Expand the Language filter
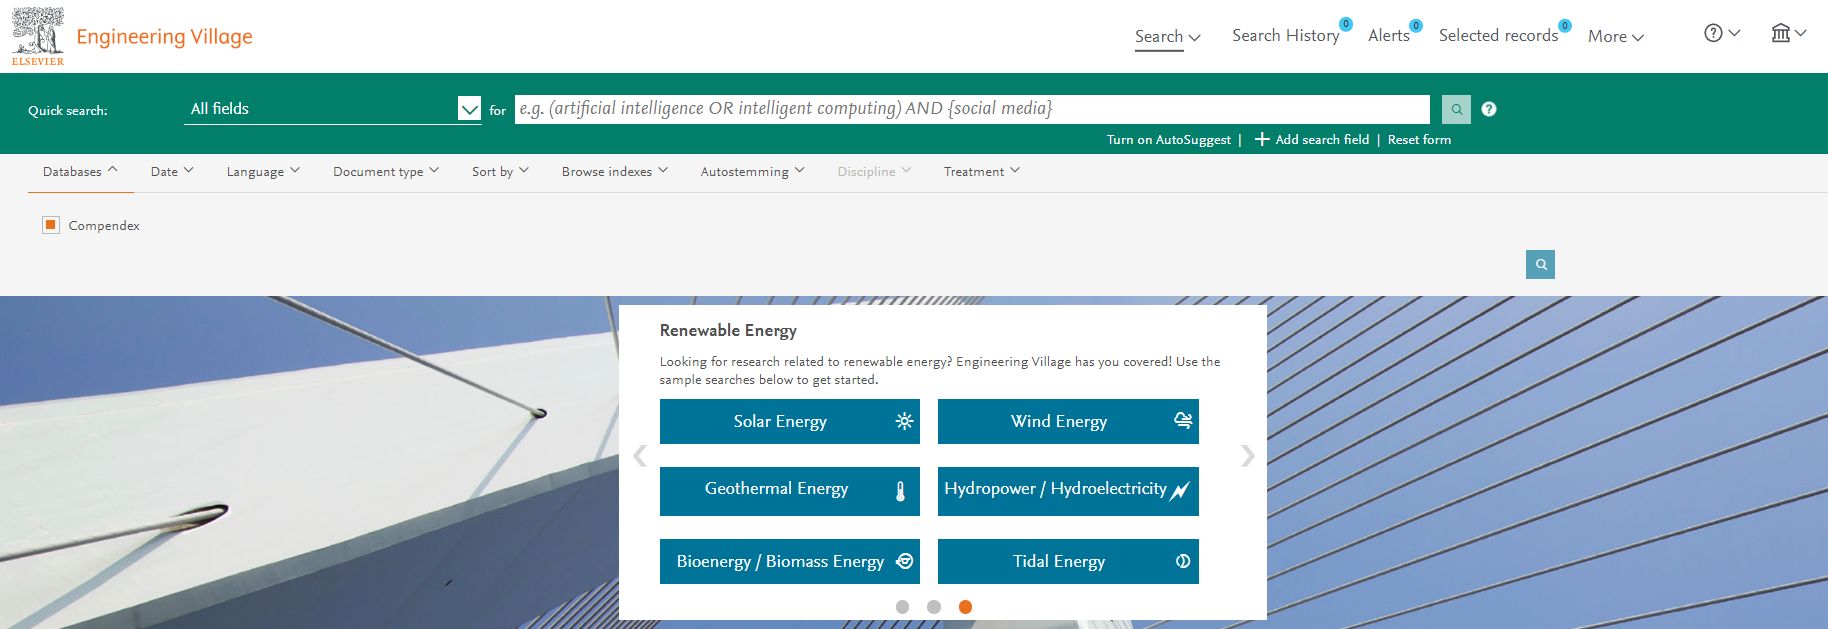The height and width of the screenshot is (629, 1828). (263, 171)
